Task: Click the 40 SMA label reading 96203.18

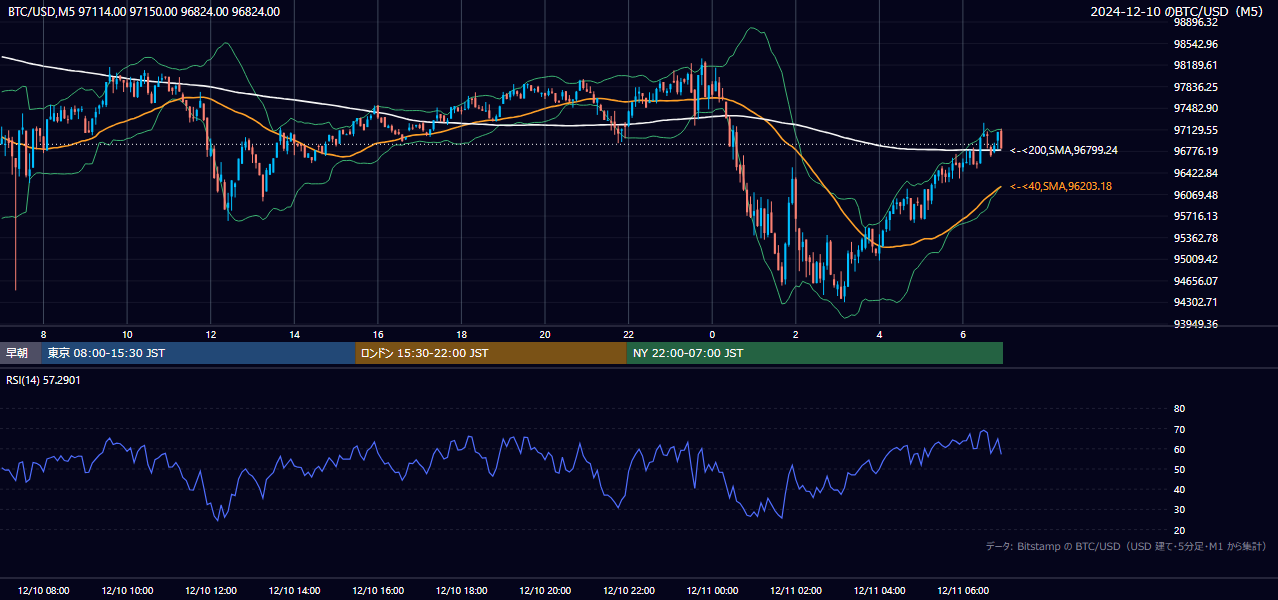Action: click(1061, 187)
